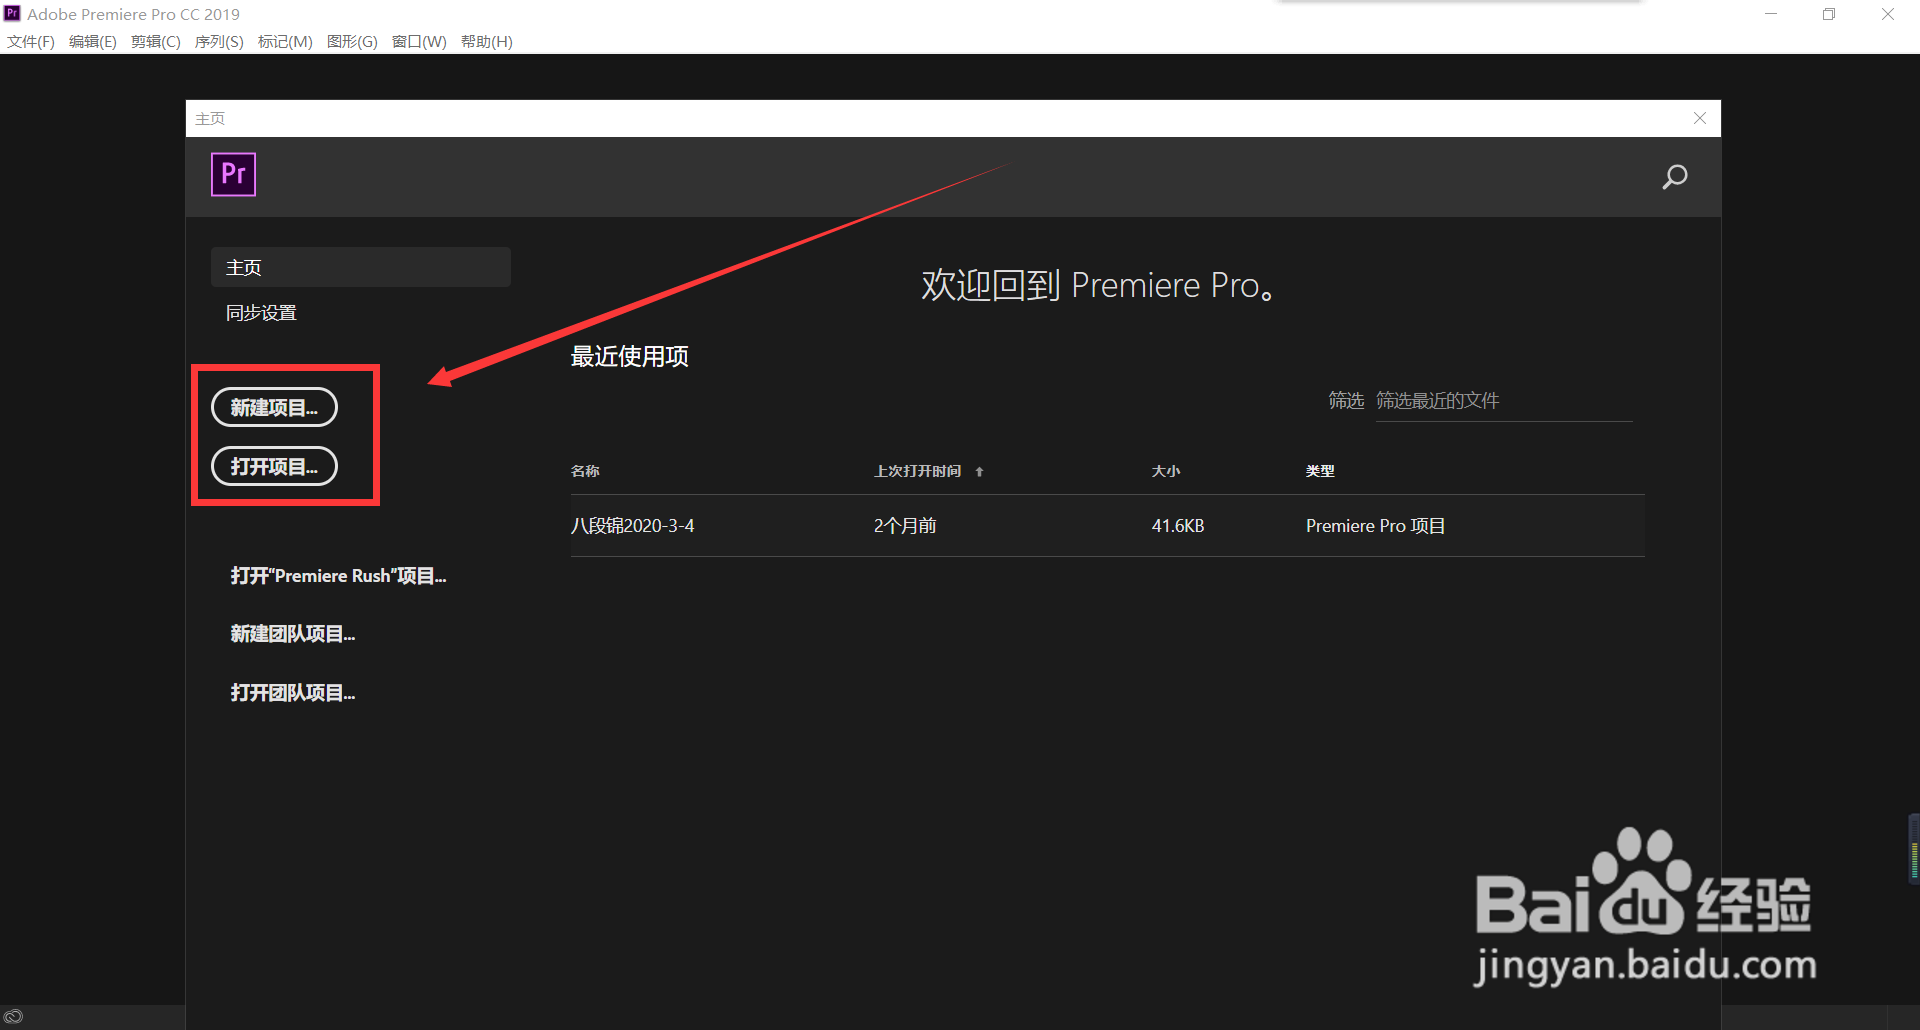The image size is (1920, 1030).
Task: Click the 2个月前 cell
Action: 905,526
